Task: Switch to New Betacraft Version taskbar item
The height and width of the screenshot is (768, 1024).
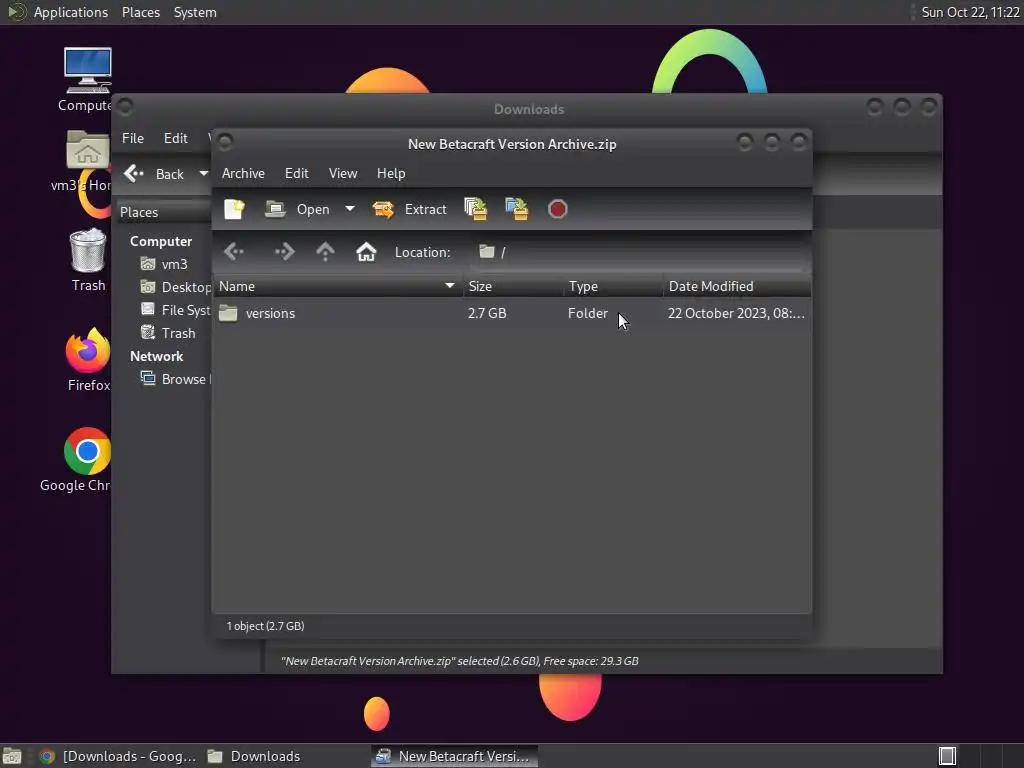Action: 455,756
